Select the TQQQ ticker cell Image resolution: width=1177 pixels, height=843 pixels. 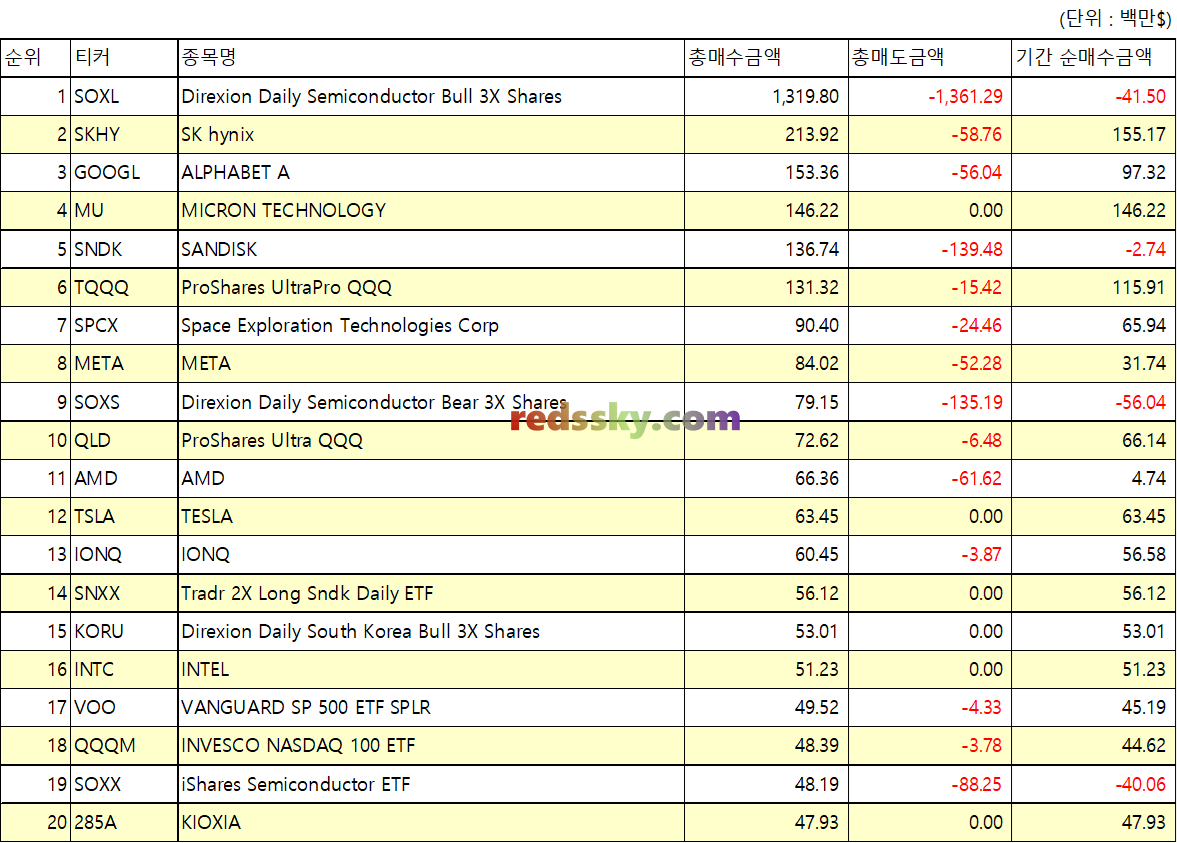coord(124,288)
